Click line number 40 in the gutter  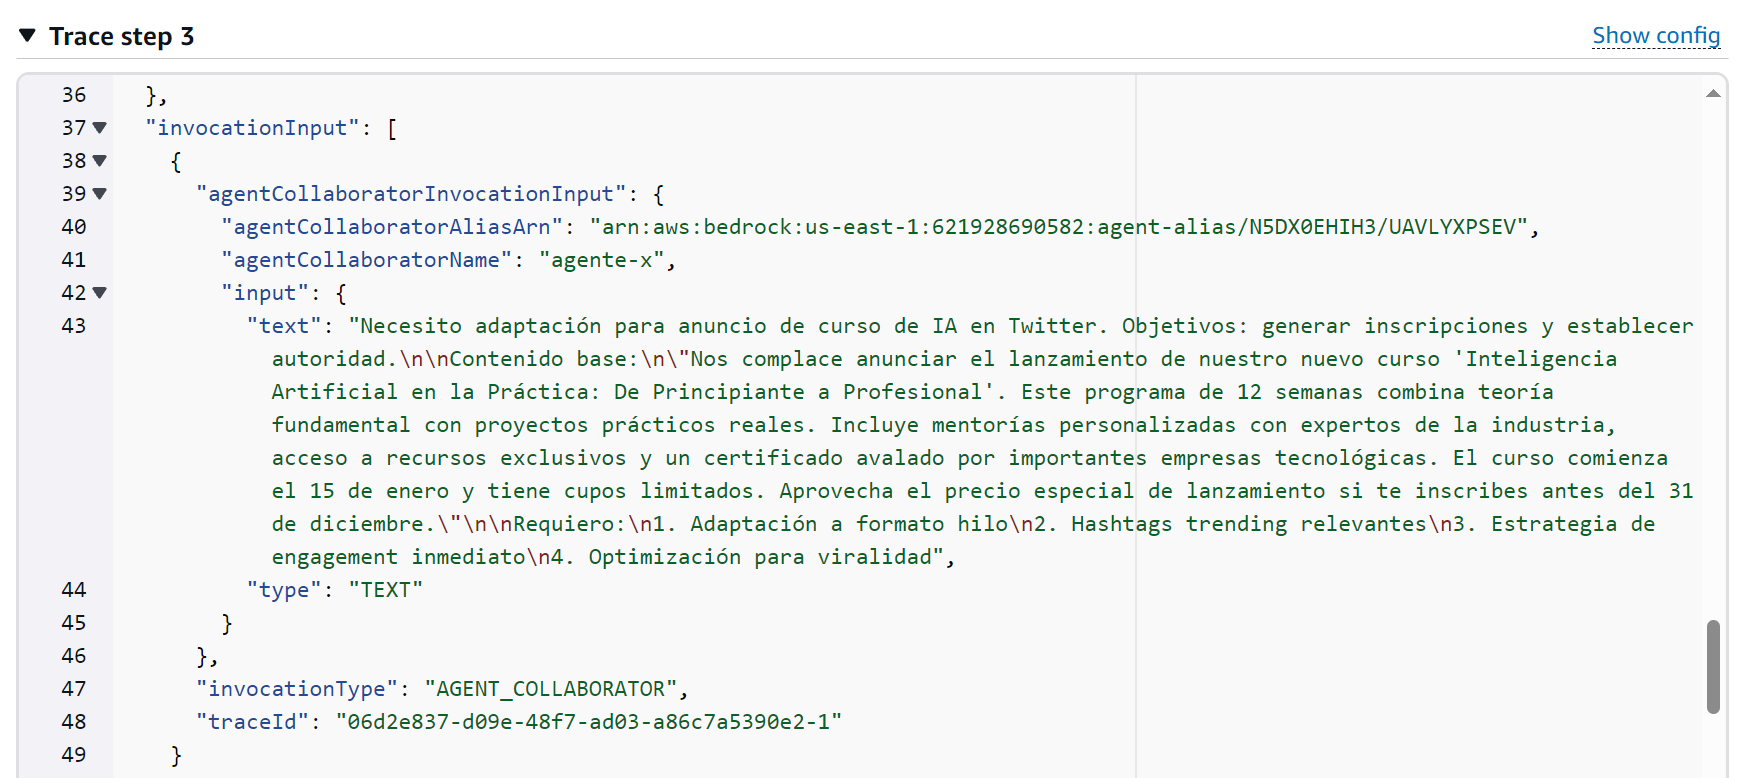[x=74, y=227]
